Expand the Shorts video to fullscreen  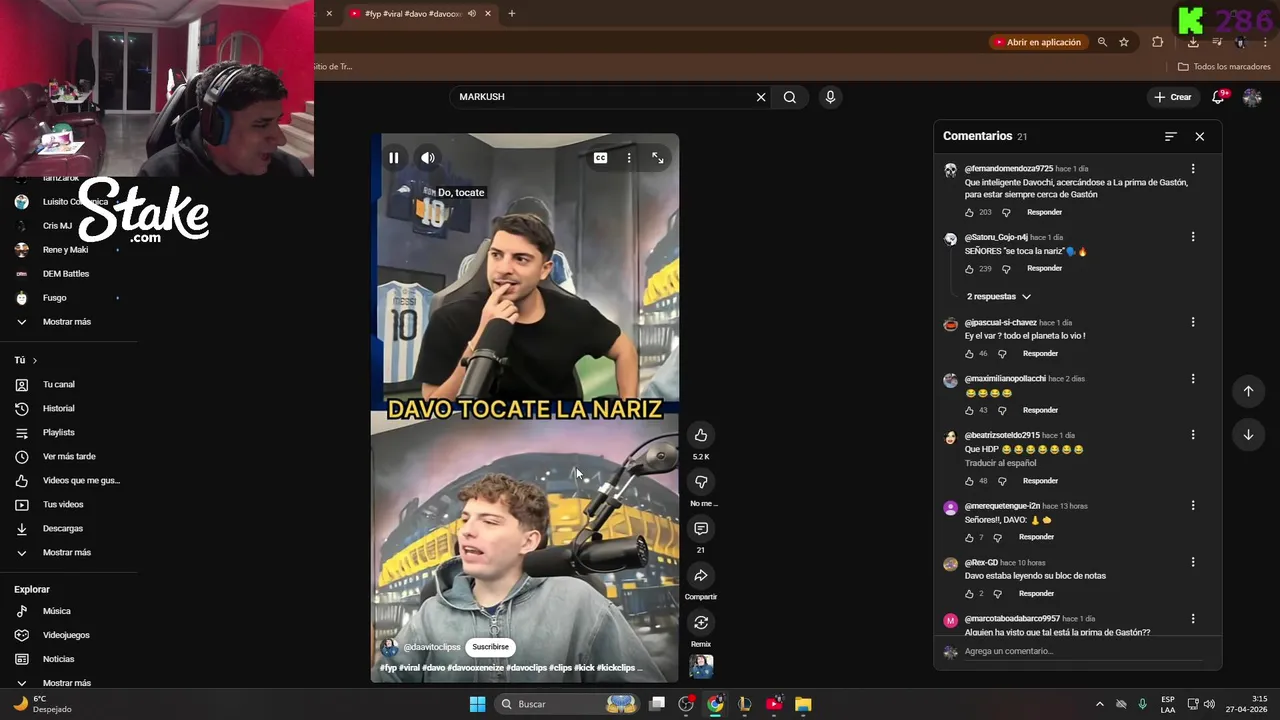tap(658, 158)
